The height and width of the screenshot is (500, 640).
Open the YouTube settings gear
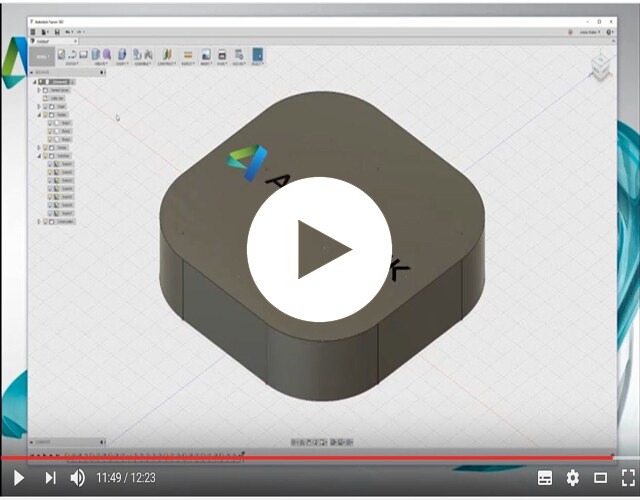572,478
